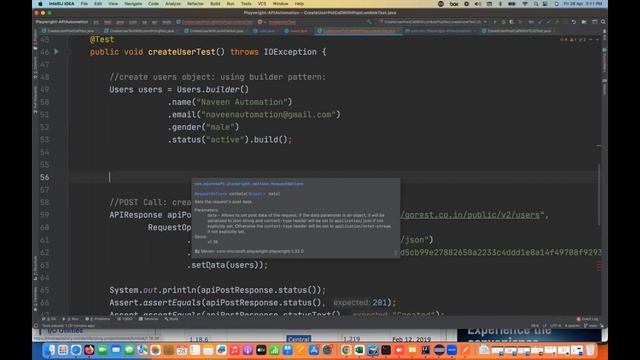The height and width of the screenshot is (360, 640).
Task: Click the @Test annotation text
Action: point(102,40)
